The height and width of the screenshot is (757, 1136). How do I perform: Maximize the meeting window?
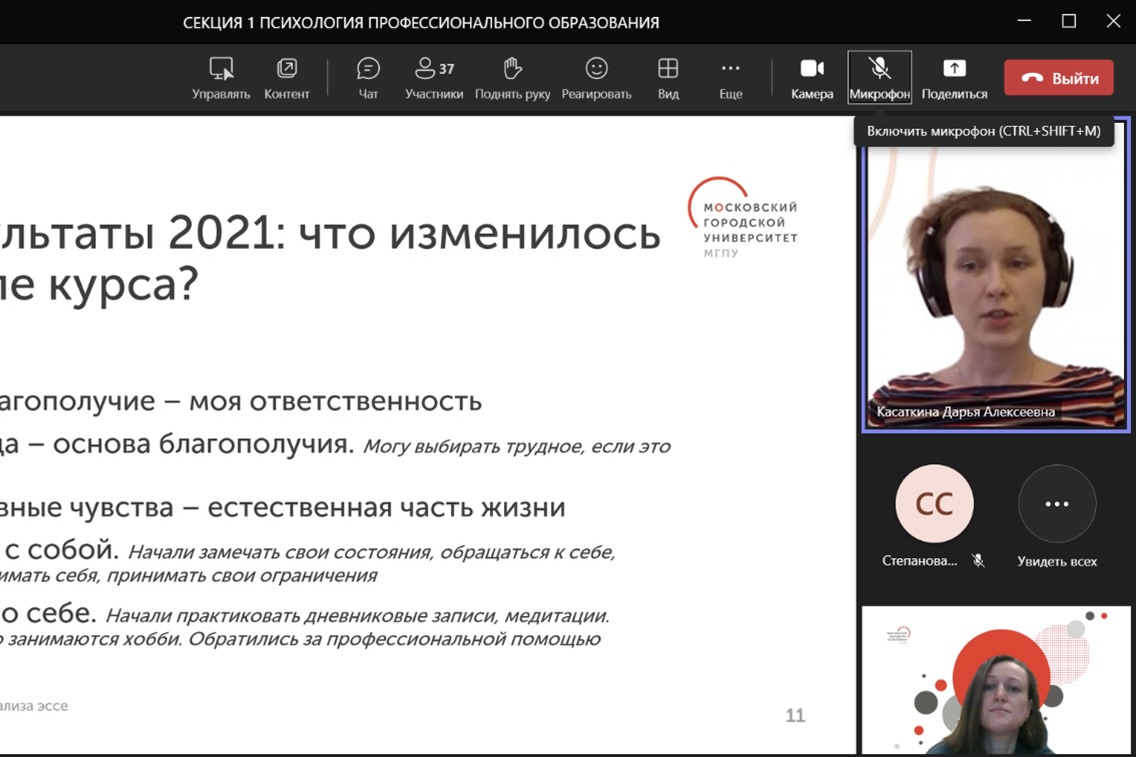pyautogui.click(x=1068, y=21)
